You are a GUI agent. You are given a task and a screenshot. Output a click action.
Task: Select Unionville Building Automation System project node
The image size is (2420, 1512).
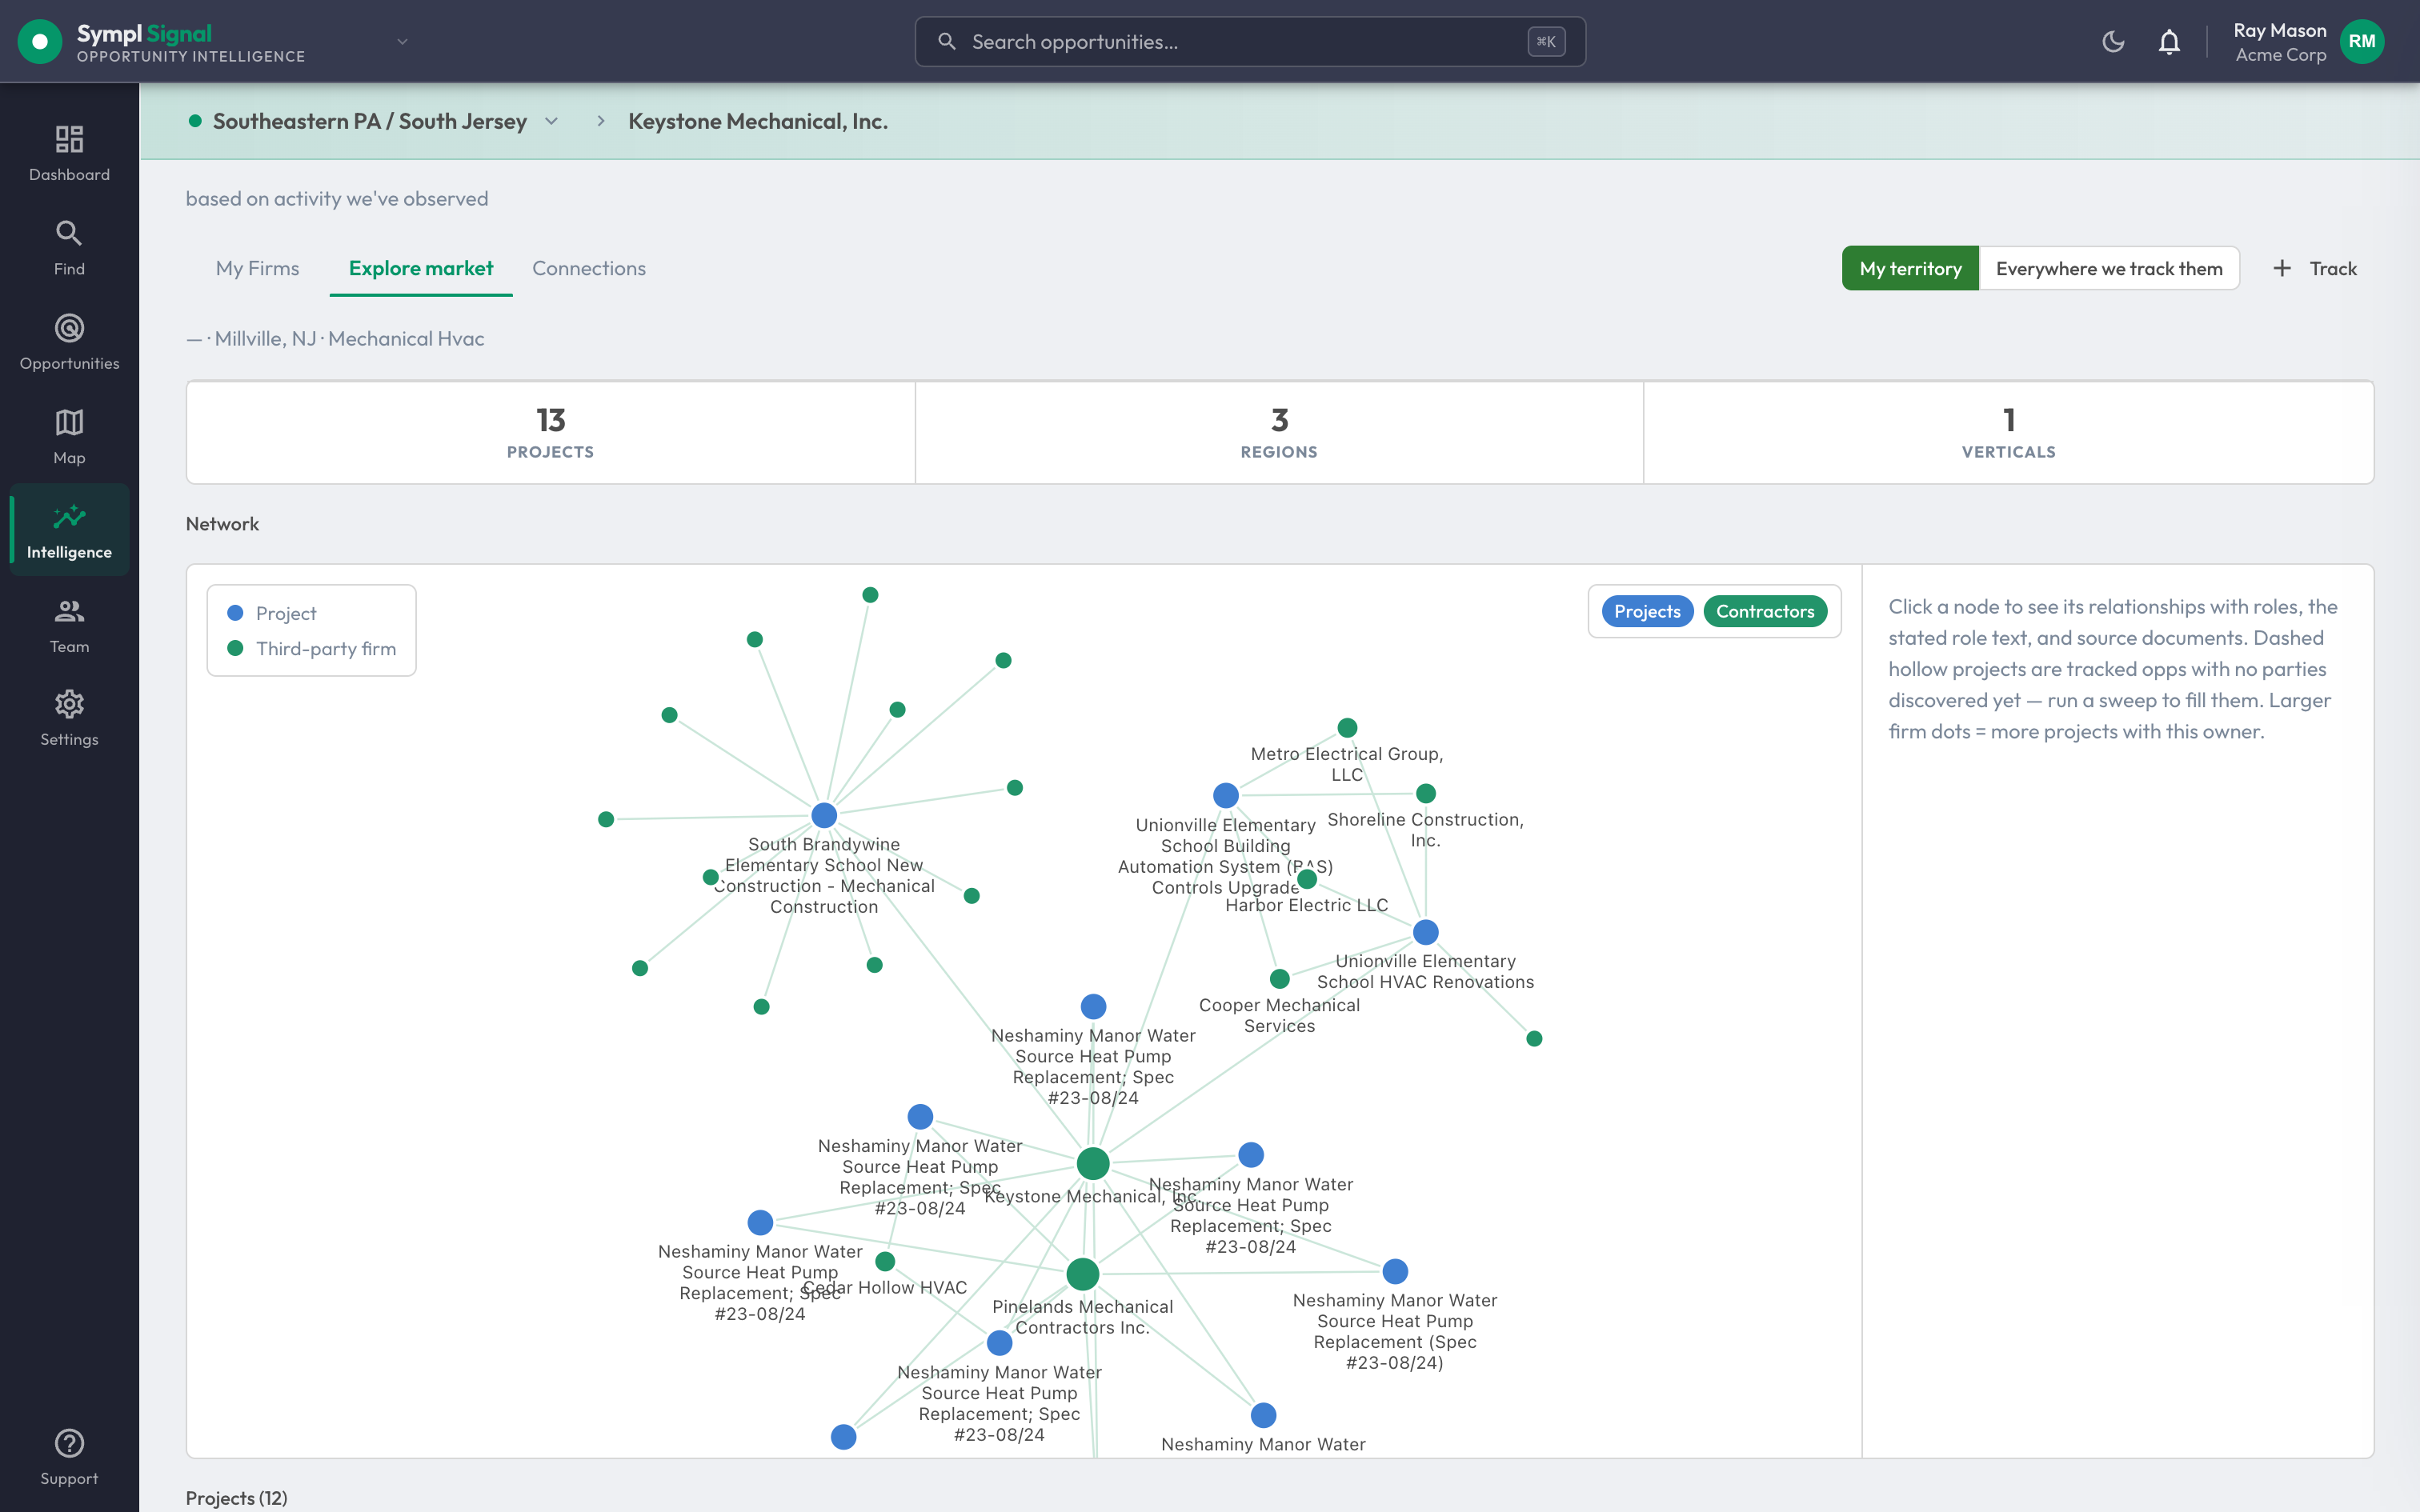pos(1226,795)
